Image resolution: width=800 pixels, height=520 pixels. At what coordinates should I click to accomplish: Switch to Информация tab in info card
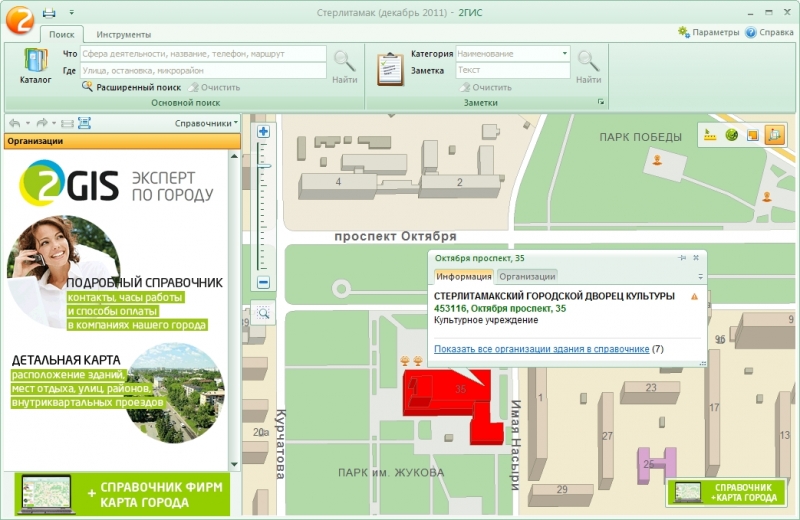tap(463, 276)
